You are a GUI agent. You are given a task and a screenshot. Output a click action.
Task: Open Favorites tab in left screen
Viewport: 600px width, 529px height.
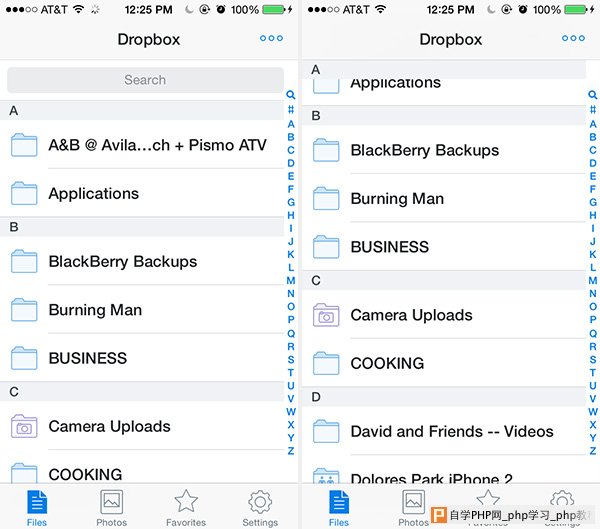pos(186,508)
